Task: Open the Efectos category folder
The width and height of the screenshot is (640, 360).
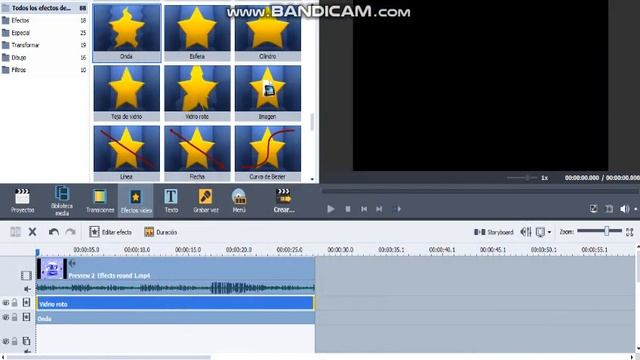Action: [x=44, y=20]
